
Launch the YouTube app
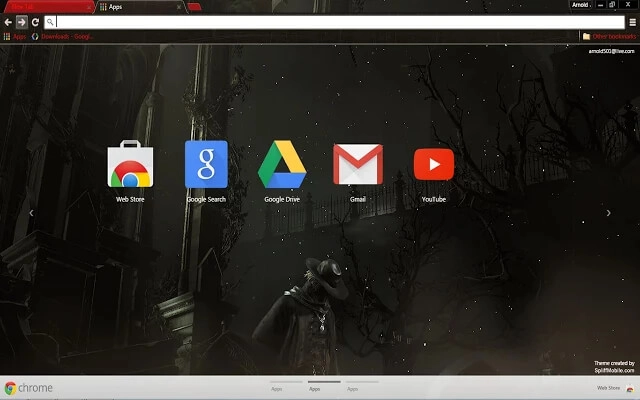tap(434, 164)
